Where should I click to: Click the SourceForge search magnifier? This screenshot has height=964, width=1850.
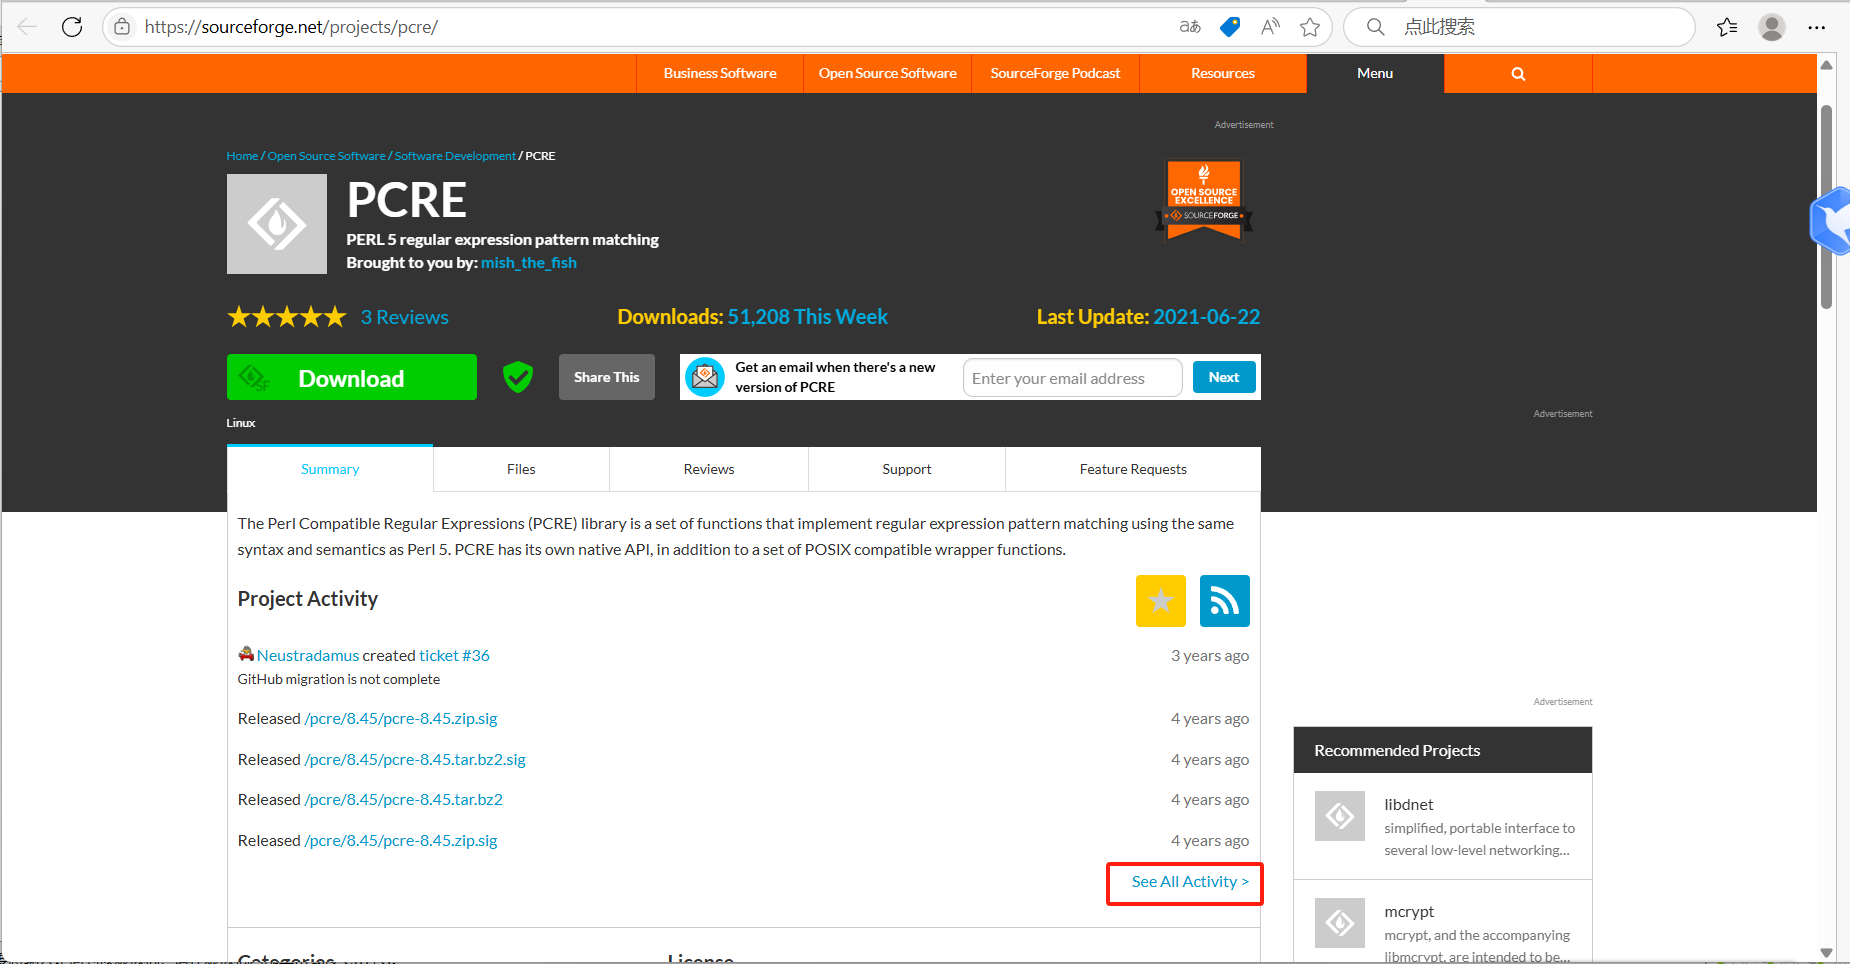[x=1518, y=73]
